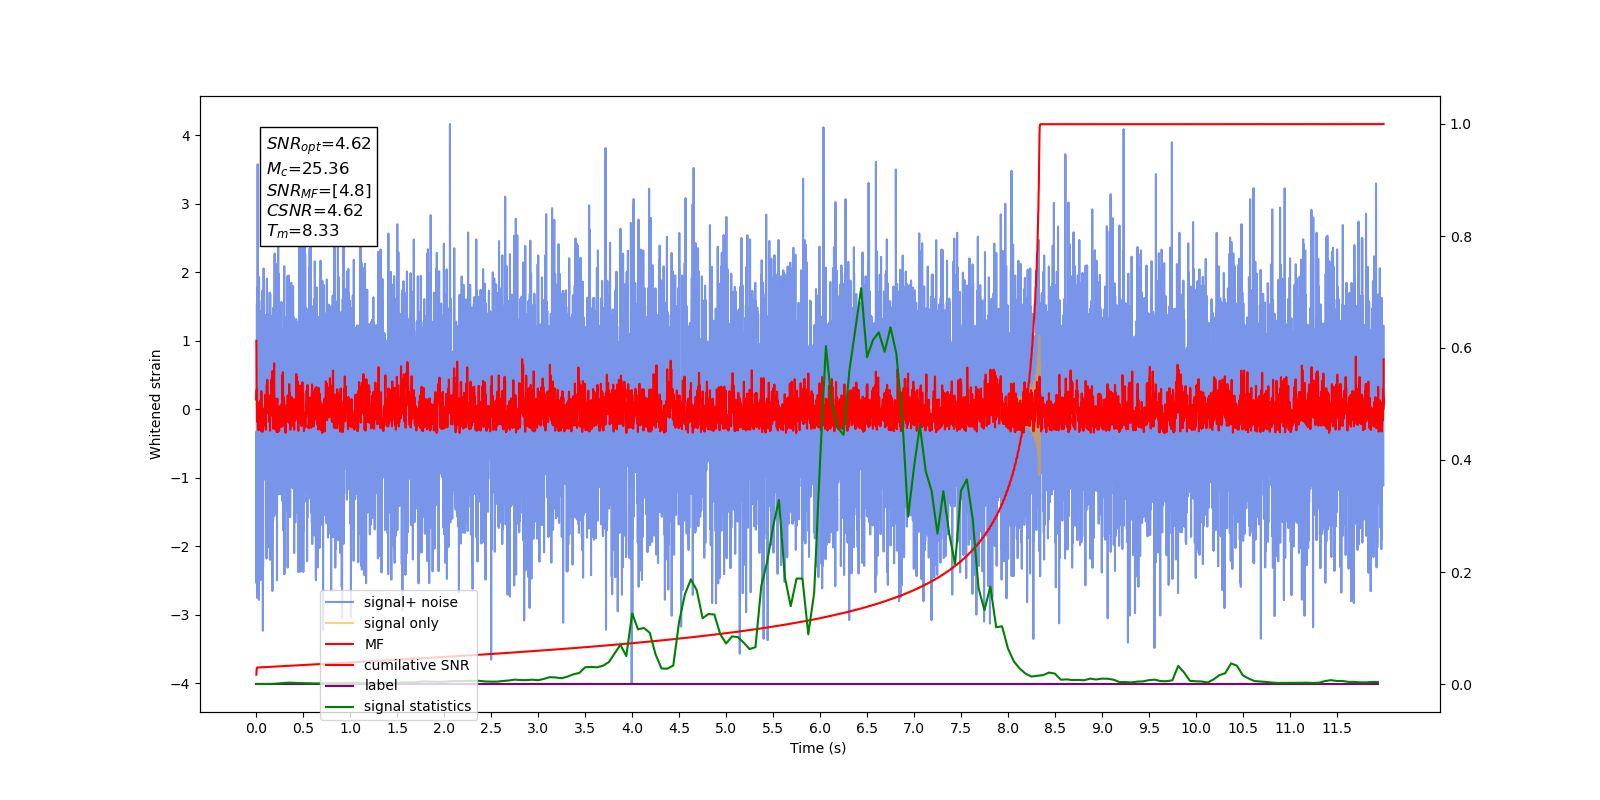Click the x-axis tick label 4.0

click(632, 728)
